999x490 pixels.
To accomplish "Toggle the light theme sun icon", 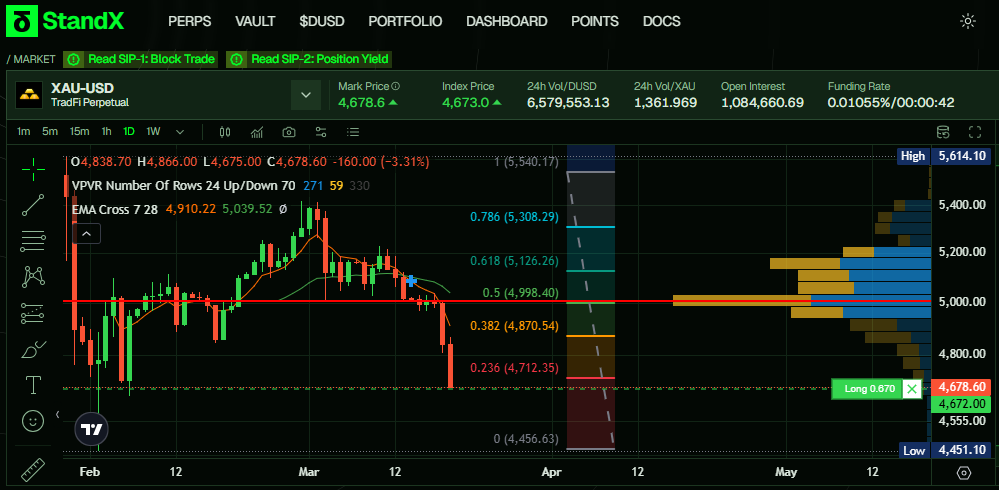I will pyautogui.click(x=968, y=21).
